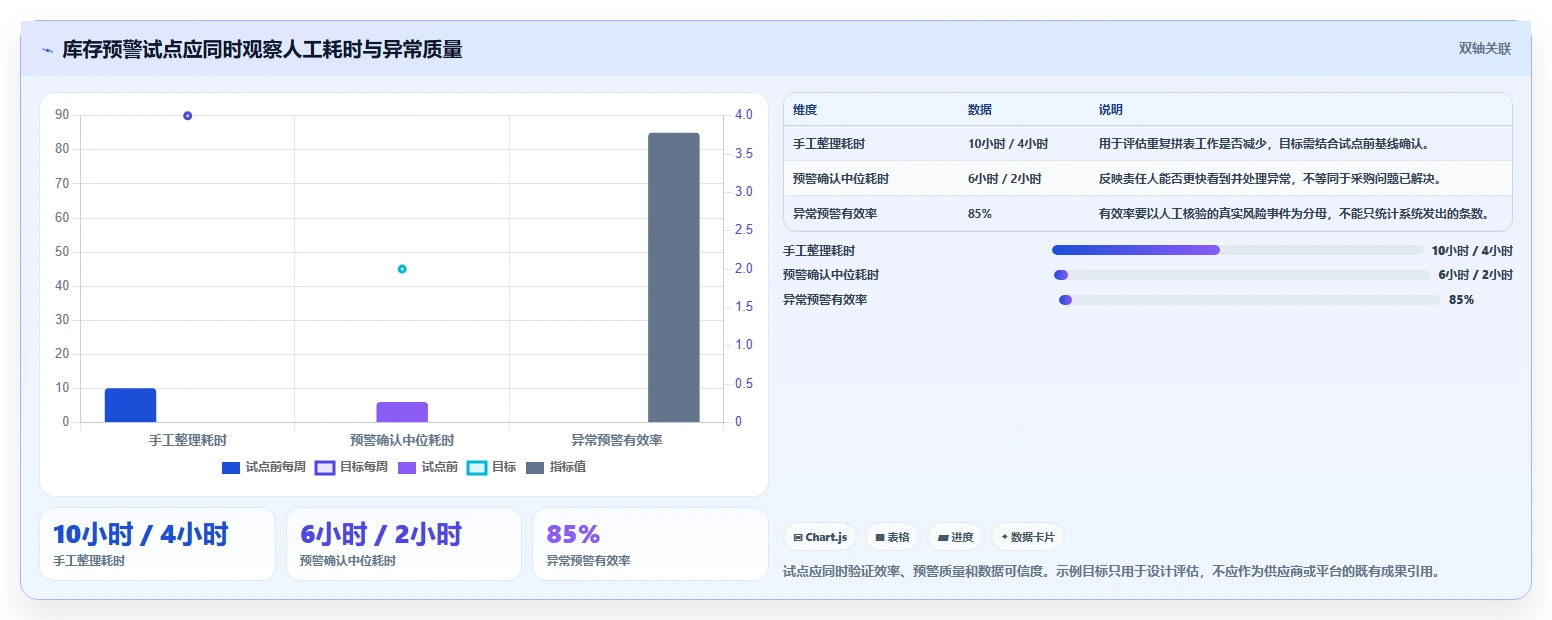Select the Chart.js chip
Viewport: 1552px width, 620px height.
click(x=820, y=537)
